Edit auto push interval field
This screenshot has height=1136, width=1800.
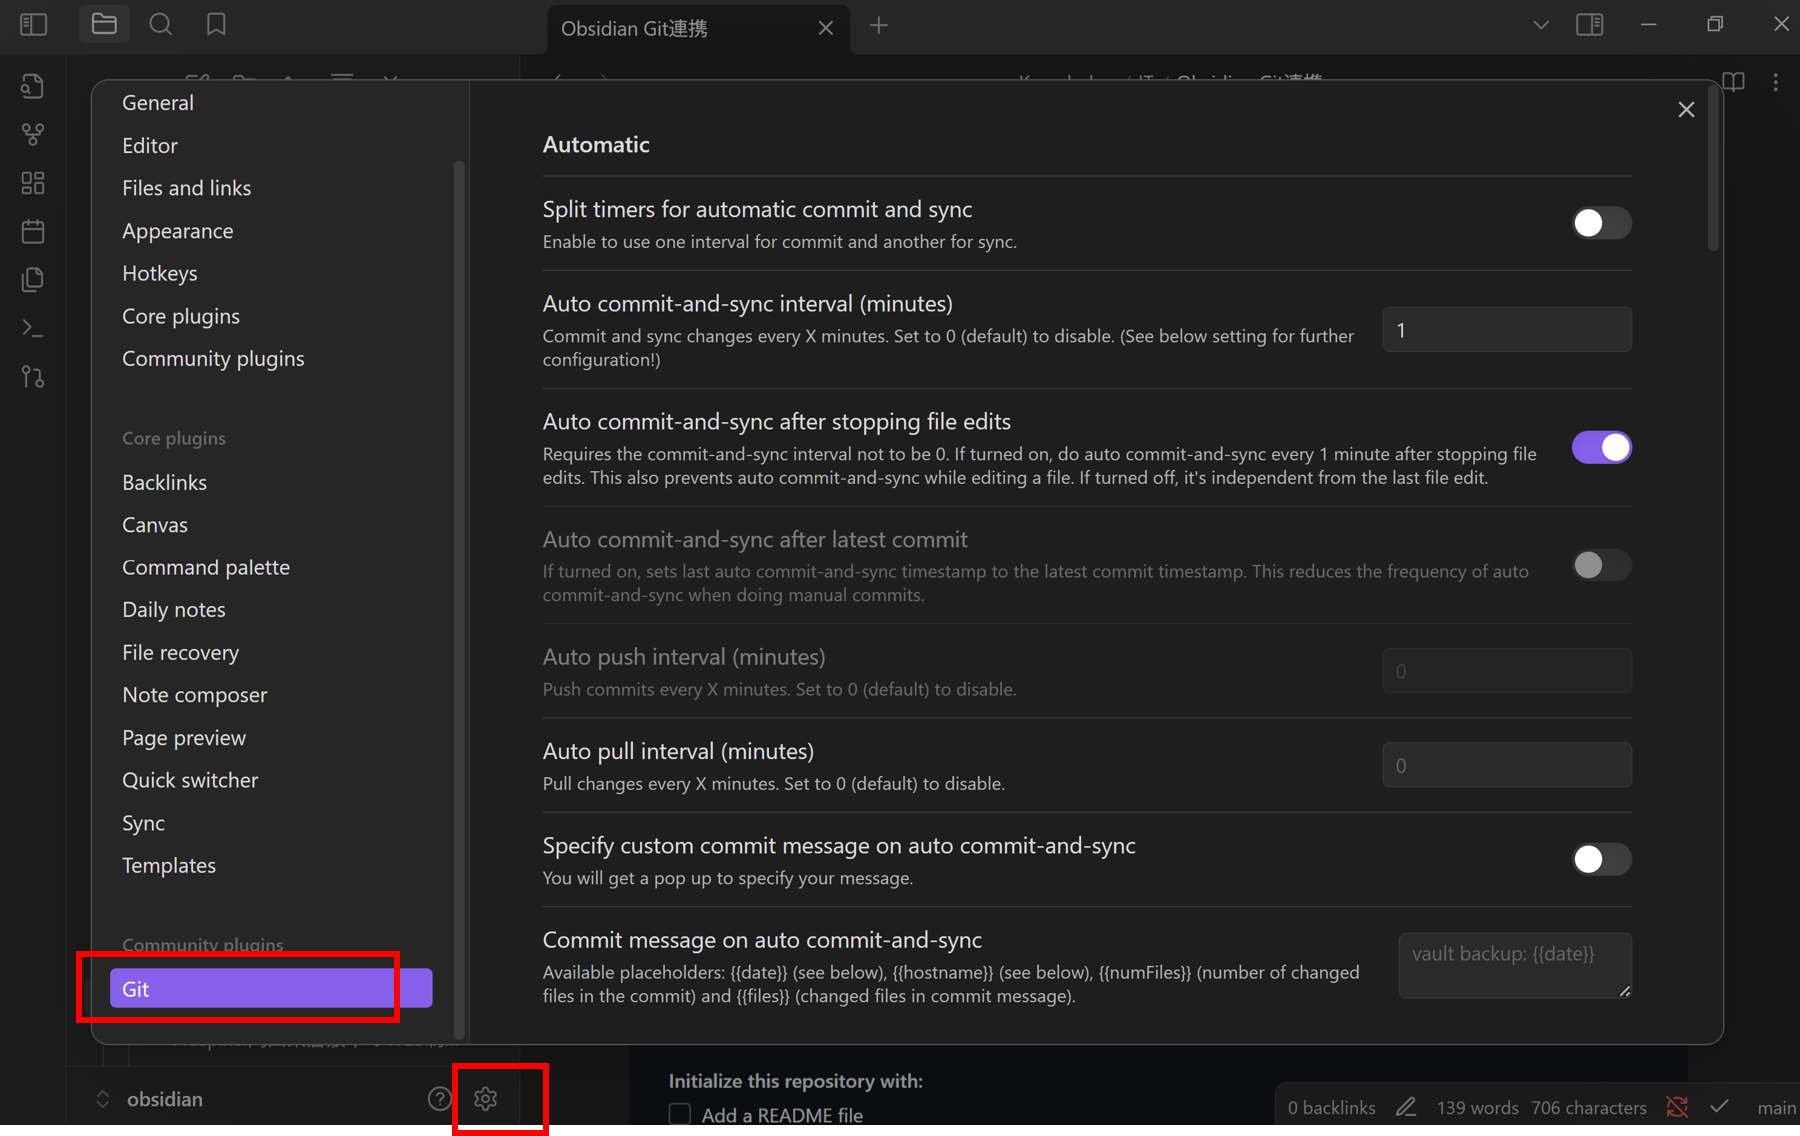pyautogui.click(x=1507, y=671)
